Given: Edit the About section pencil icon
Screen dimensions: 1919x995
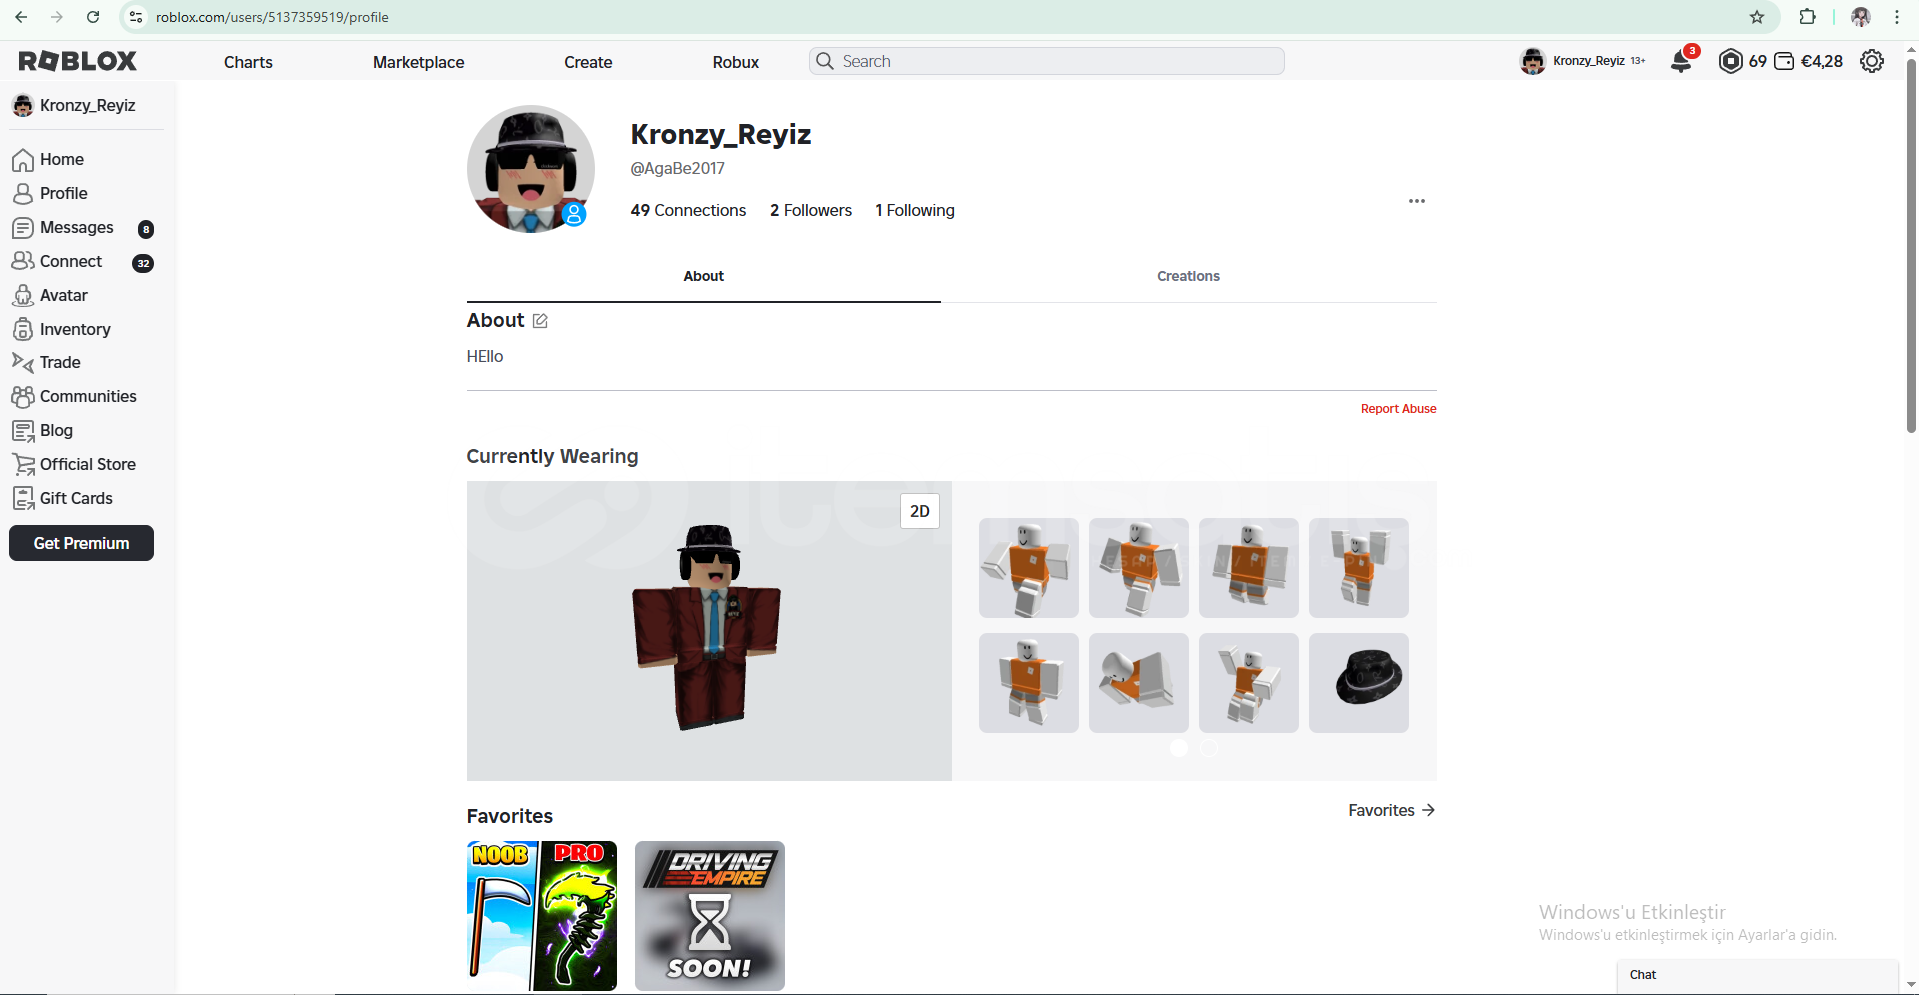Looking at the screenshot, I should (540, 321).
